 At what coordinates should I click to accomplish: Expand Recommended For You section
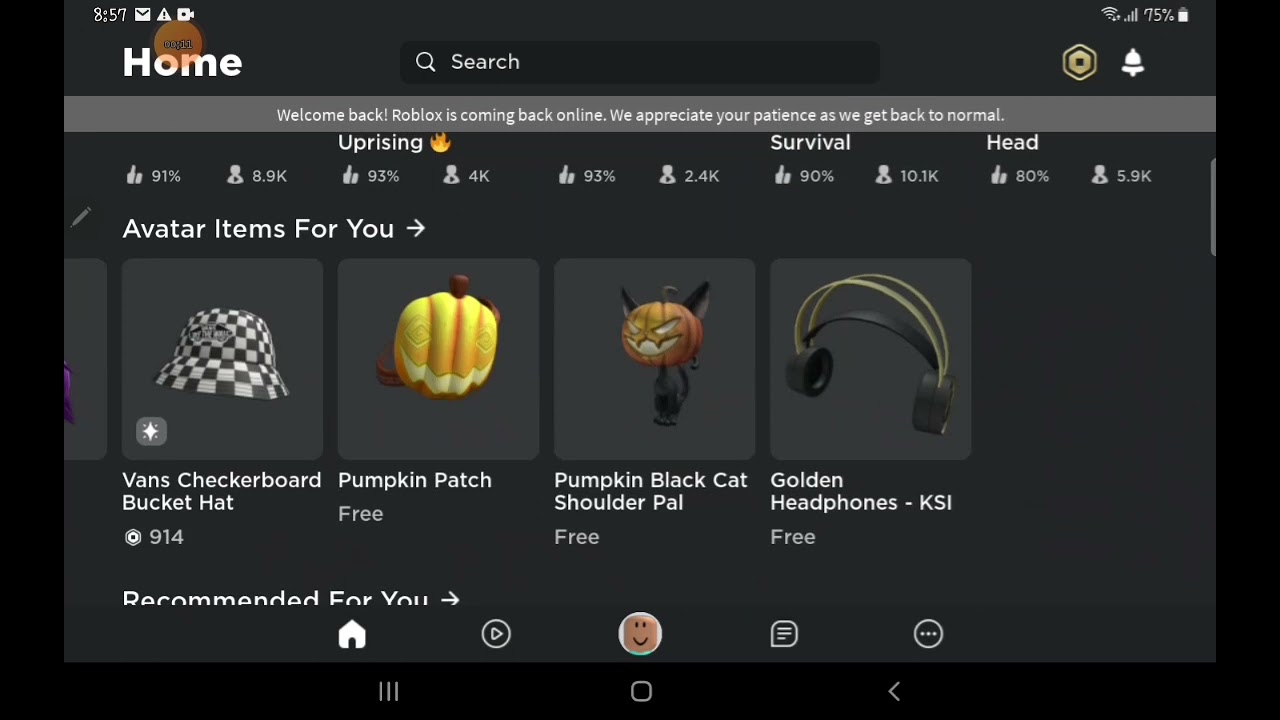[x=291, y=598]
